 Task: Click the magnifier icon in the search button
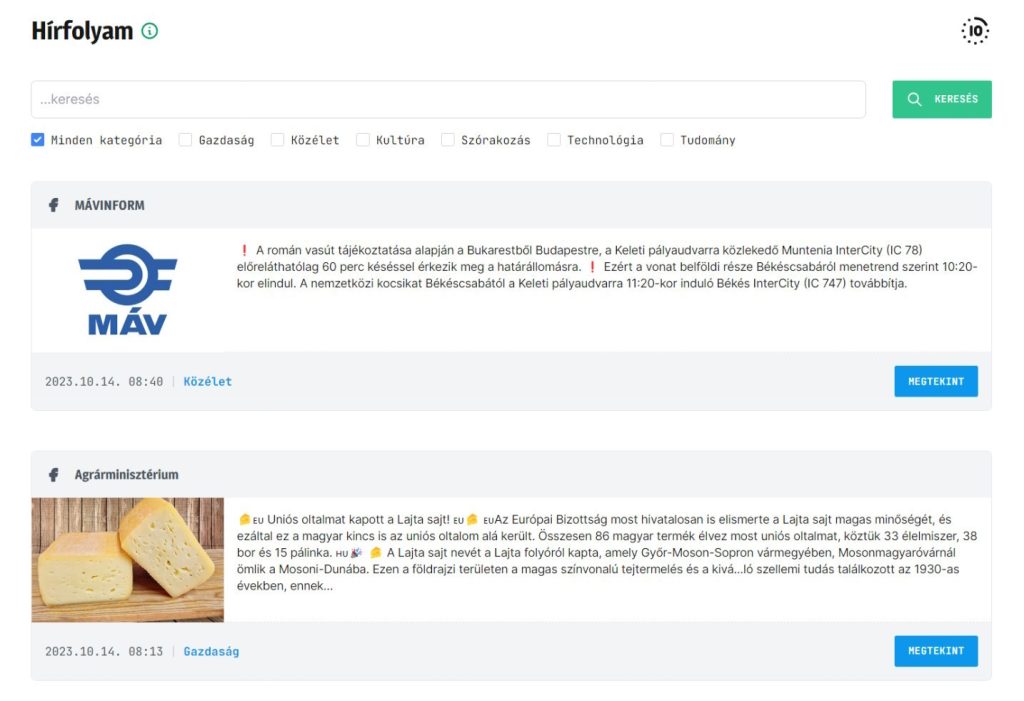(x=914, y=99)
